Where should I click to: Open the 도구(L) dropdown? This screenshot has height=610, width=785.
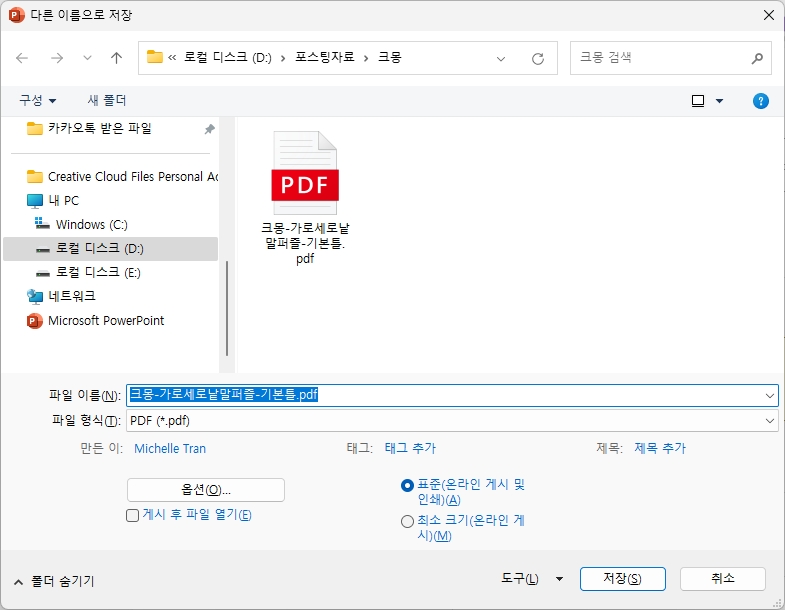coord(532,579)
